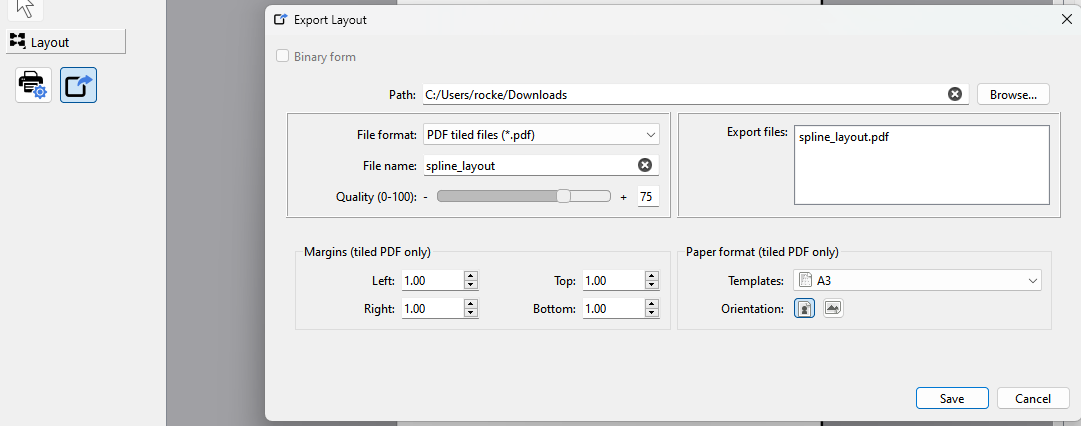The height and width of the screenshot is (426, 1081).
Task: Increase the Left margin value
Action: pyautogui.click(x=471, y=276)
